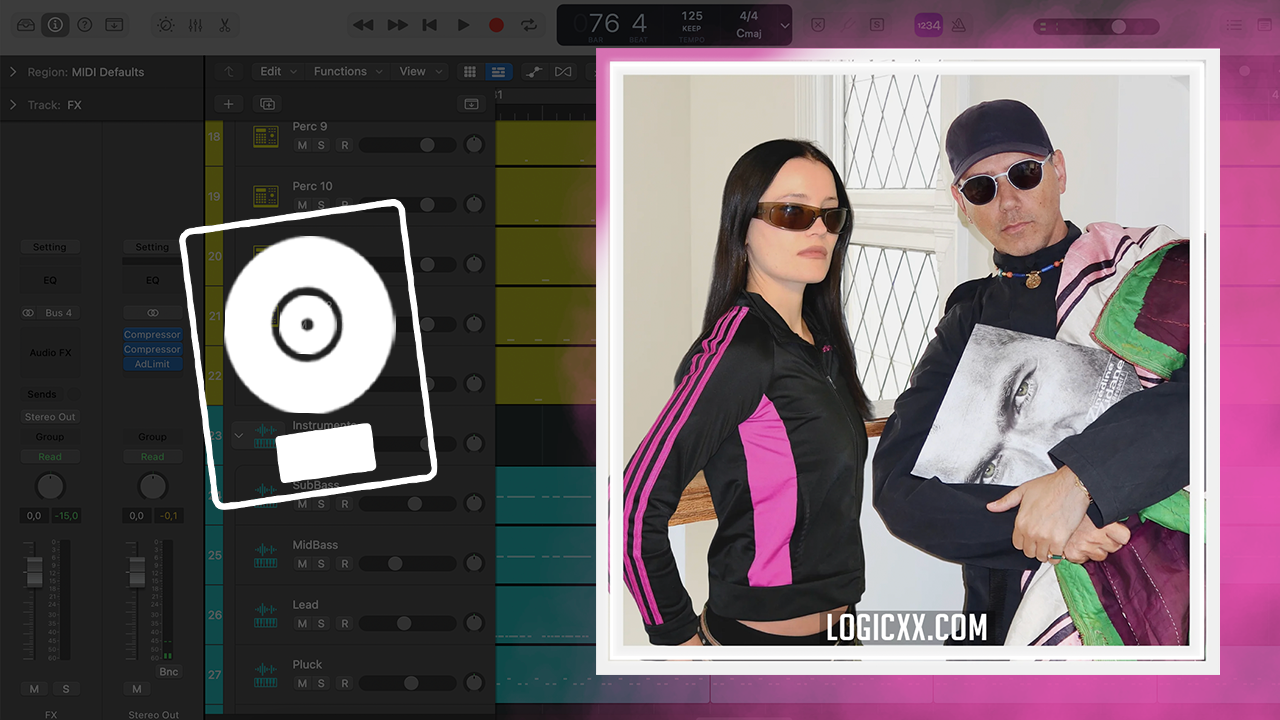Click the first Compressor plugin slot

click(152, 335)
